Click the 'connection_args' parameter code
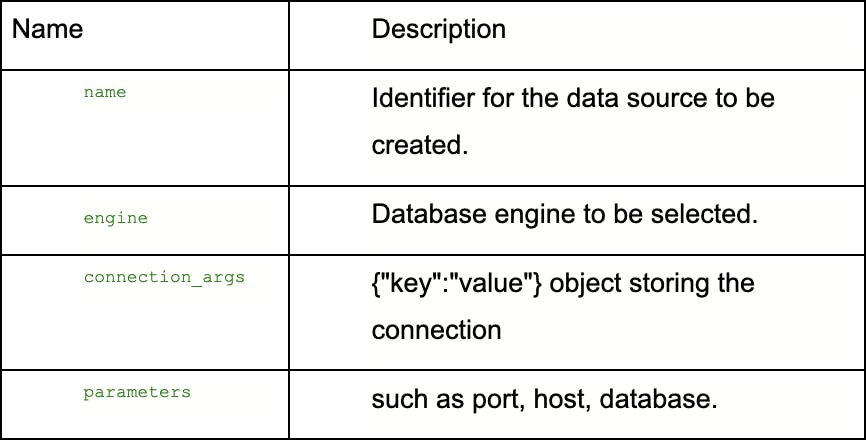This screenshot has width=866, height=440. [164, 277]
